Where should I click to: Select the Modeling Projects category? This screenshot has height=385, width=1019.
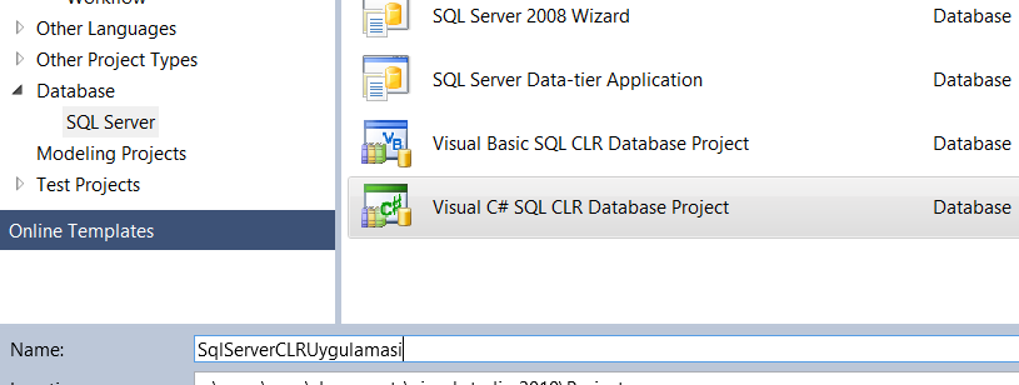111,153
